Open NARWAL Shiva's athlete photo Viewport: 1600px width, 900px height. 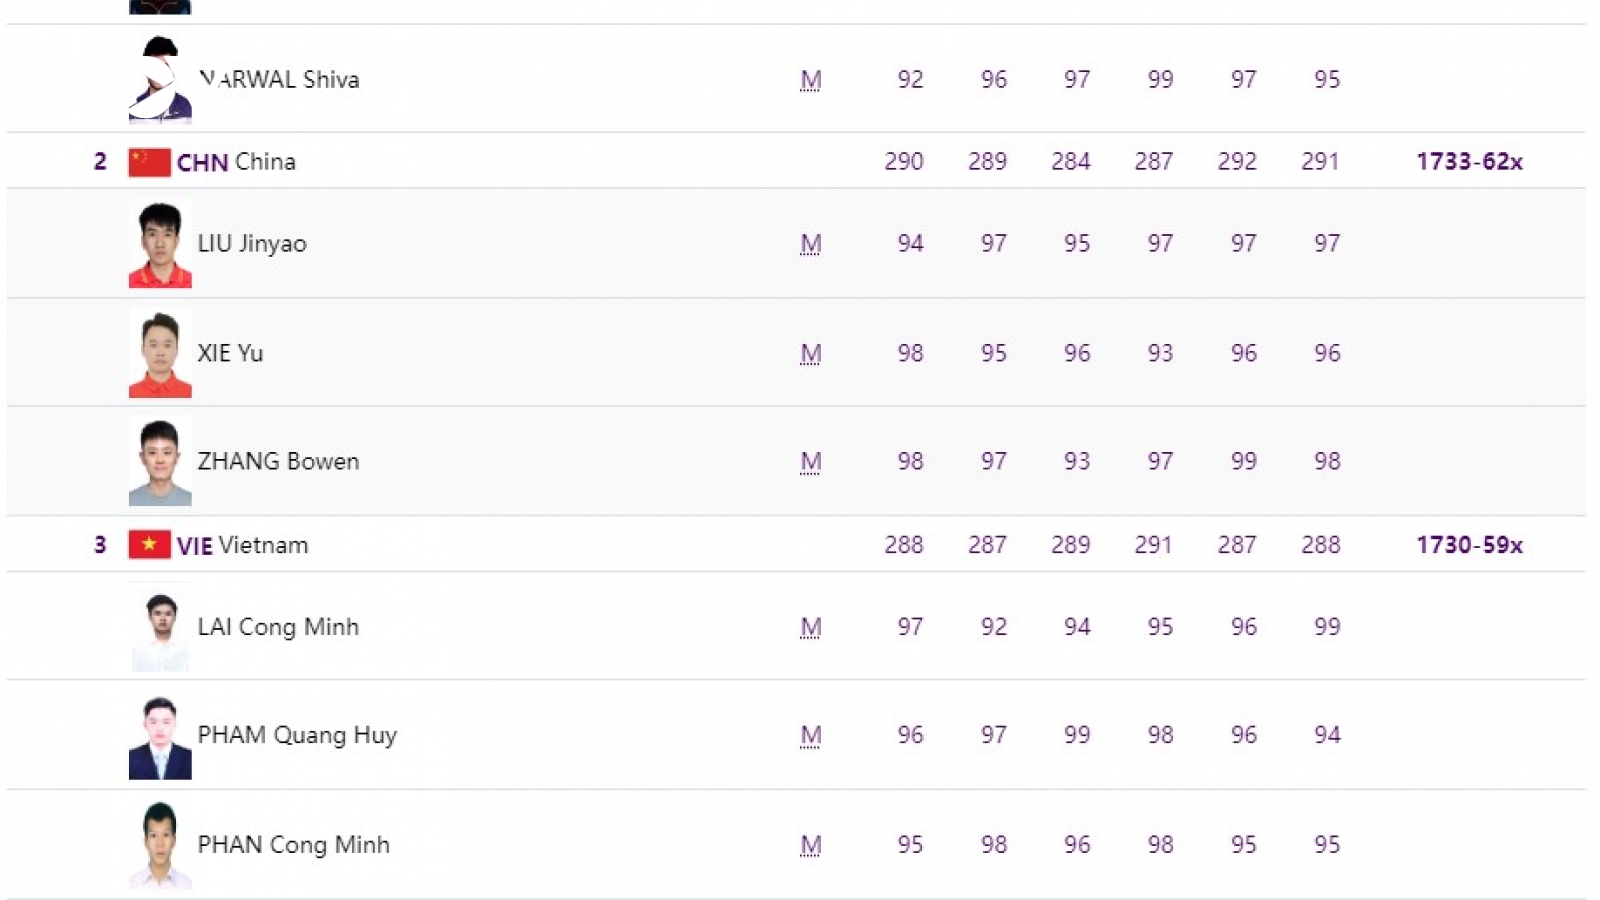coord(160,80)
